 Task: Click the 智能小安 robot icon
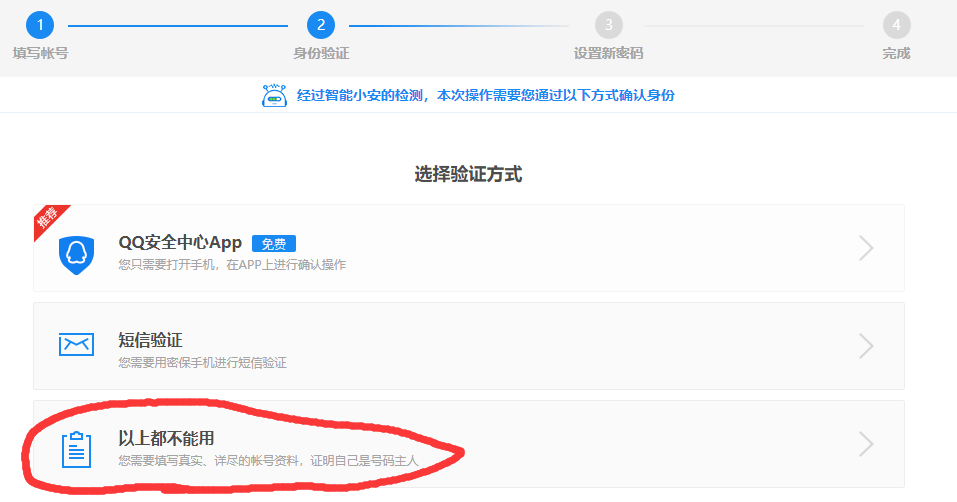[x=274, y=95]
